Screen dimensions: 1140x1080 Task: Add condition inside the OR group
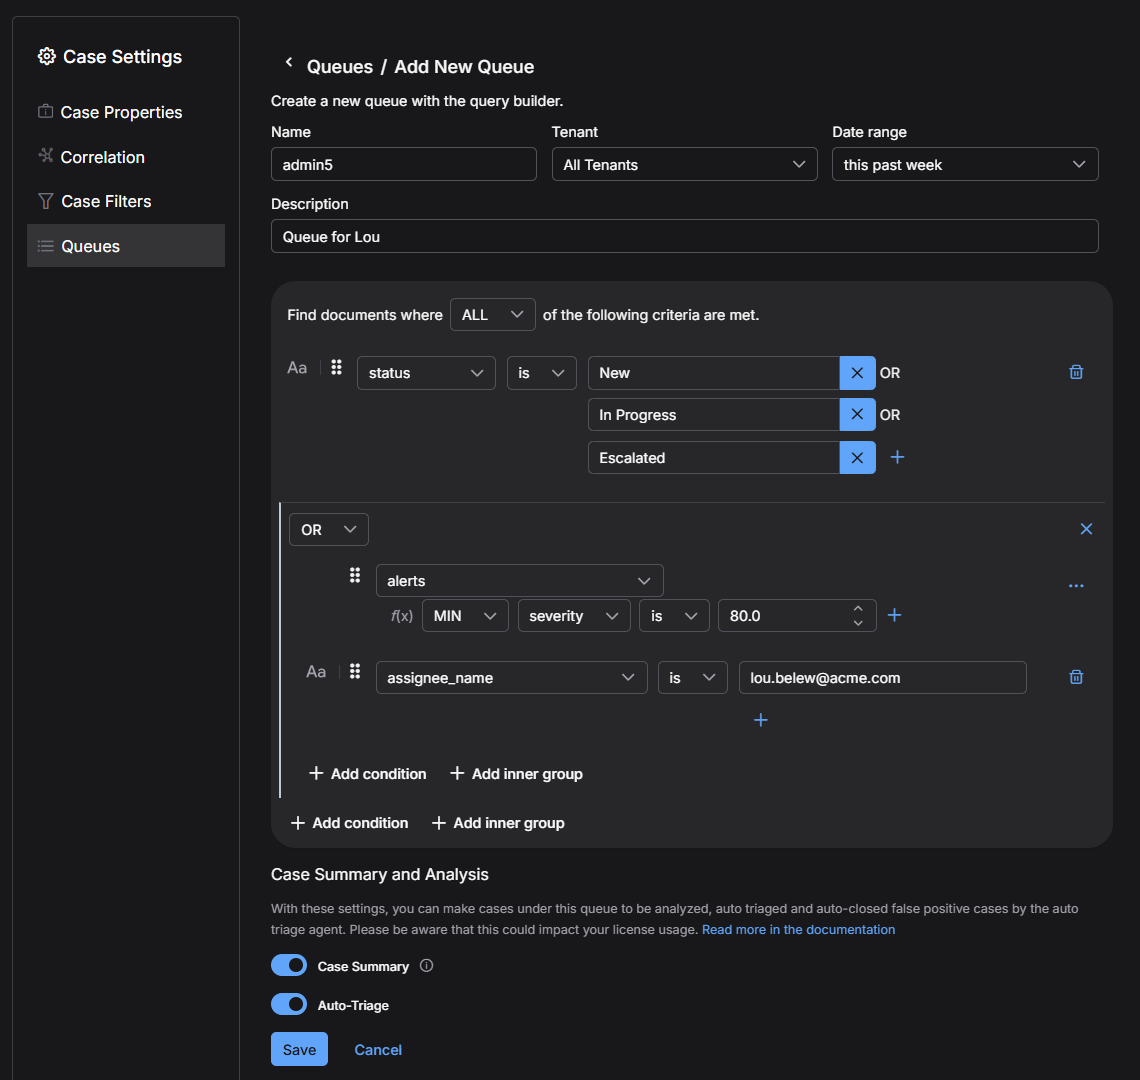368,774
